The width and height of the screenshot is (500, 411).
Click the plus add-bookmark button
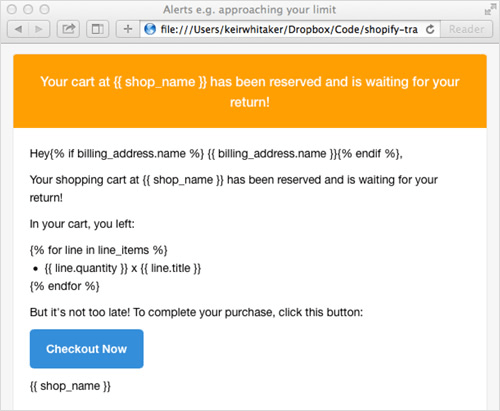[x=128, y=29]
